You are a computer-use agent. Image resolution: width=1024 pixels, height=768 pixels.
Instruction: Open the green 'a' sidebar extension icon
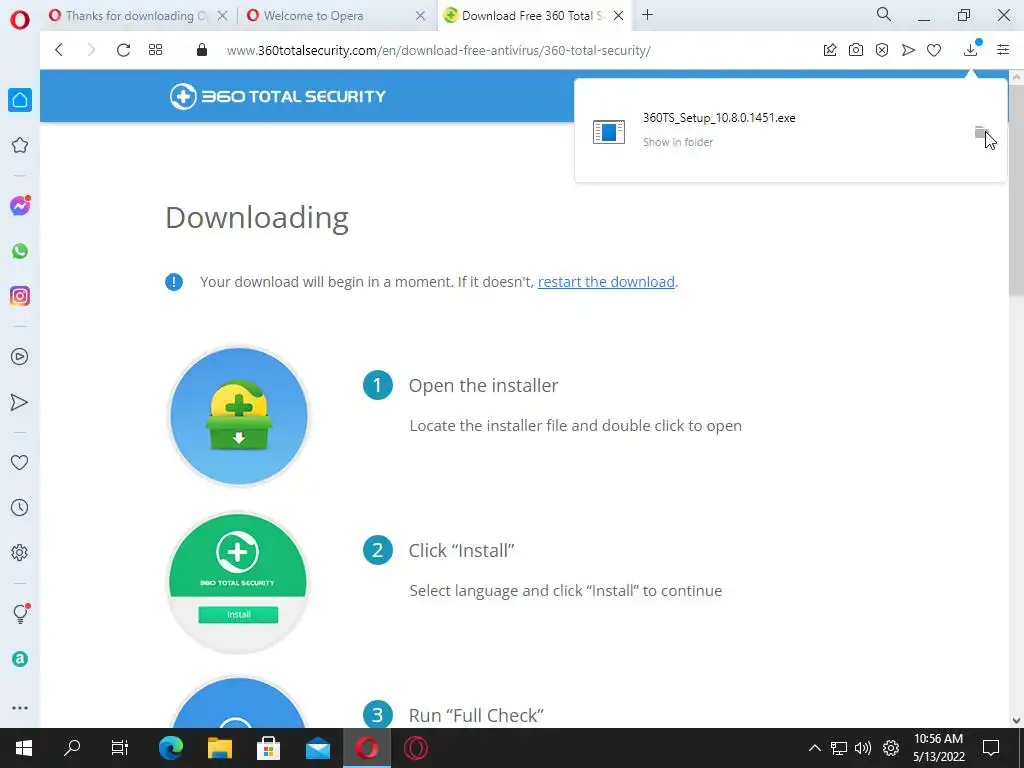coord(20,659)
